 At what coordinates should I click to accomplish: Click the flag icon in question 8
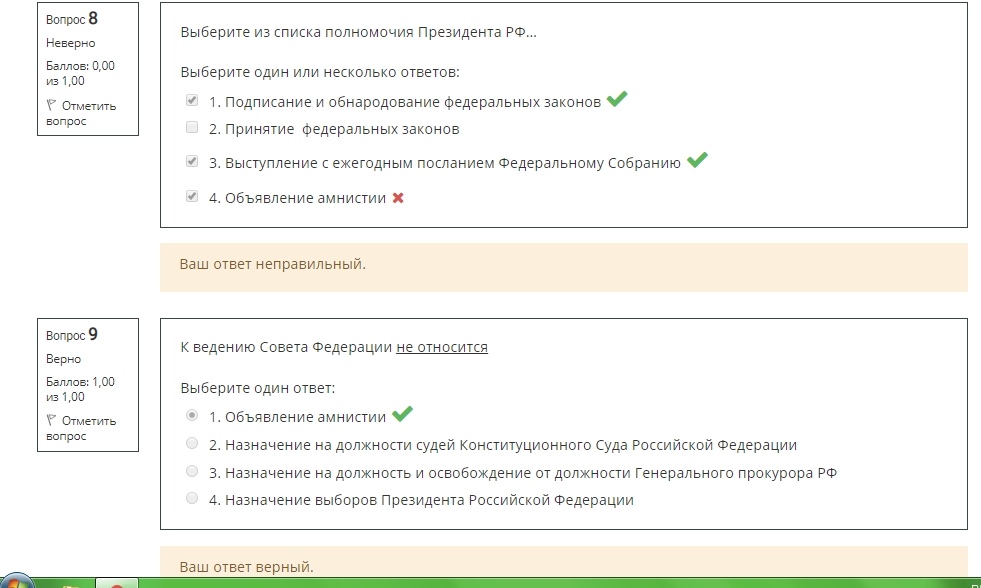point(51,105)
